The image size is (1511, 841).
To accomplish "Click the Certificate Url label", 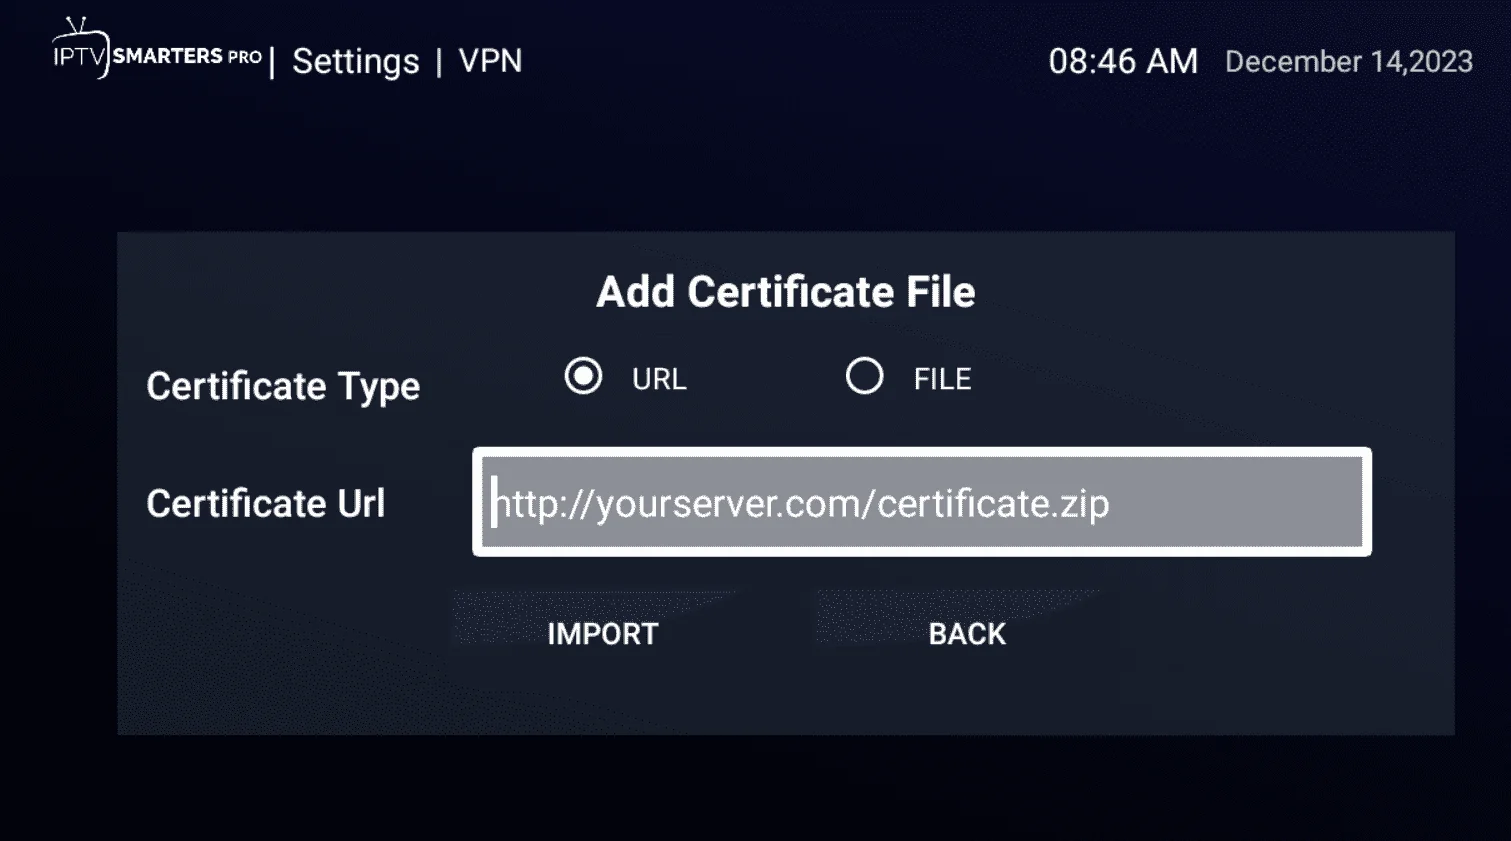I will pos(265,503).
